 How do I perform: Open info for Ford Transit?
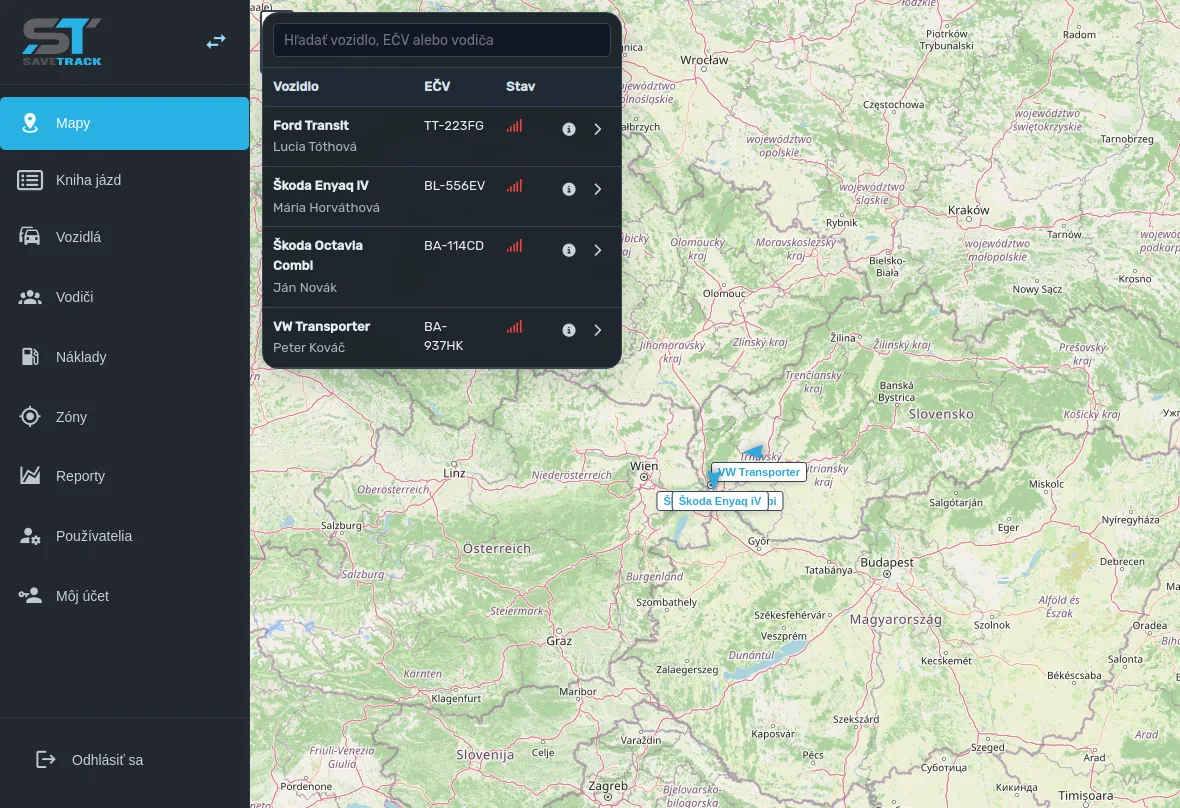click(x=569, y=129)
